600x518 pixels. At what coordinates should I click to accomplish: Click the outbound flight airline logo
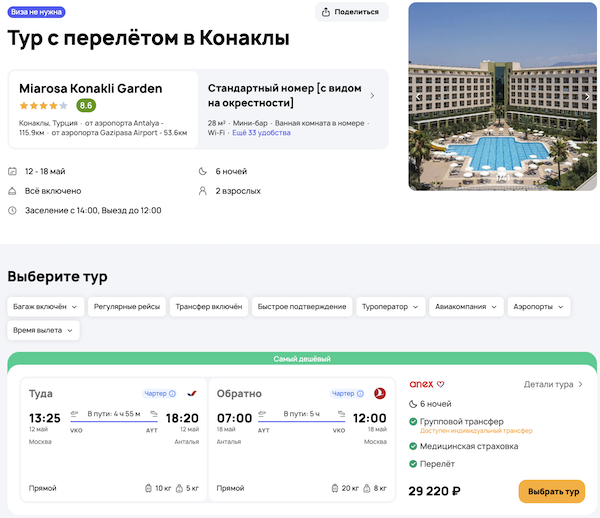(x=192, y=393)
